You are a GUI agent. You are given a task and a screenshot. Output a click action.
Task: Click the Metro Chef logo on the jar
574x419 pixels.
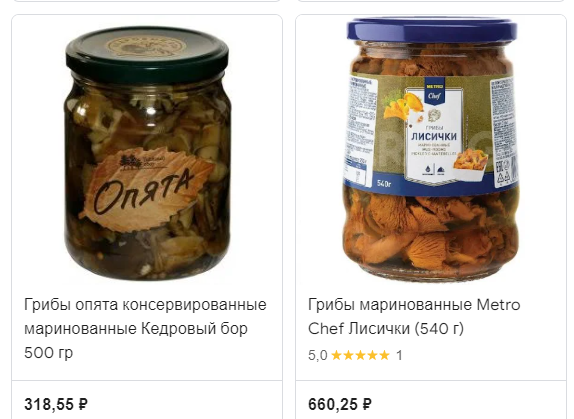point(434,90)
